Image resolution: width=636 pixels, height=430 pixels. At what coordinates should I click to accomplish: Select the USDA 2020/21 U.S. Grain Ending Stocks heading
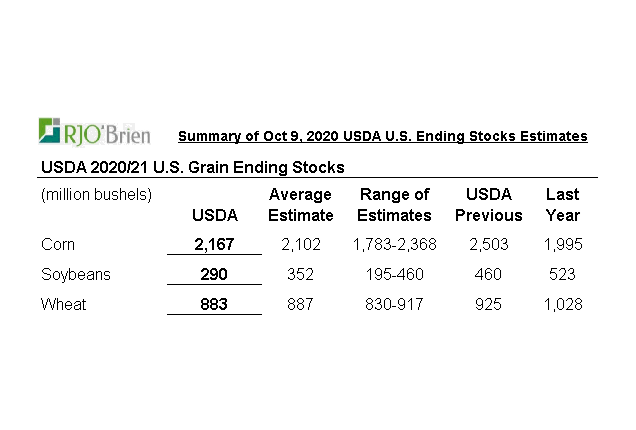191,166
